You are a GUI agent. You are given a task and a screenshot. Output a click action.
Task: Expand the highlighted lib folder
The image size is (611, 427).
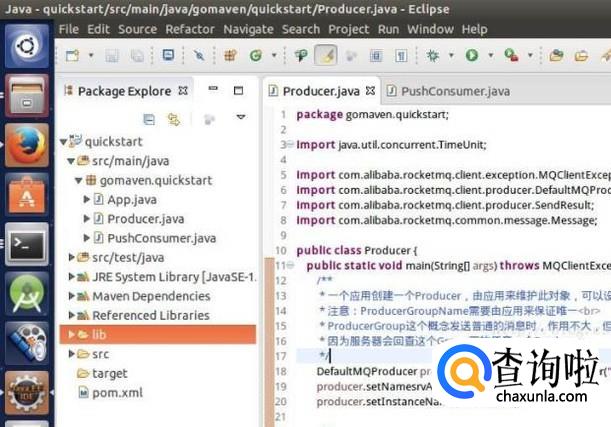click(x=71, y=334)
